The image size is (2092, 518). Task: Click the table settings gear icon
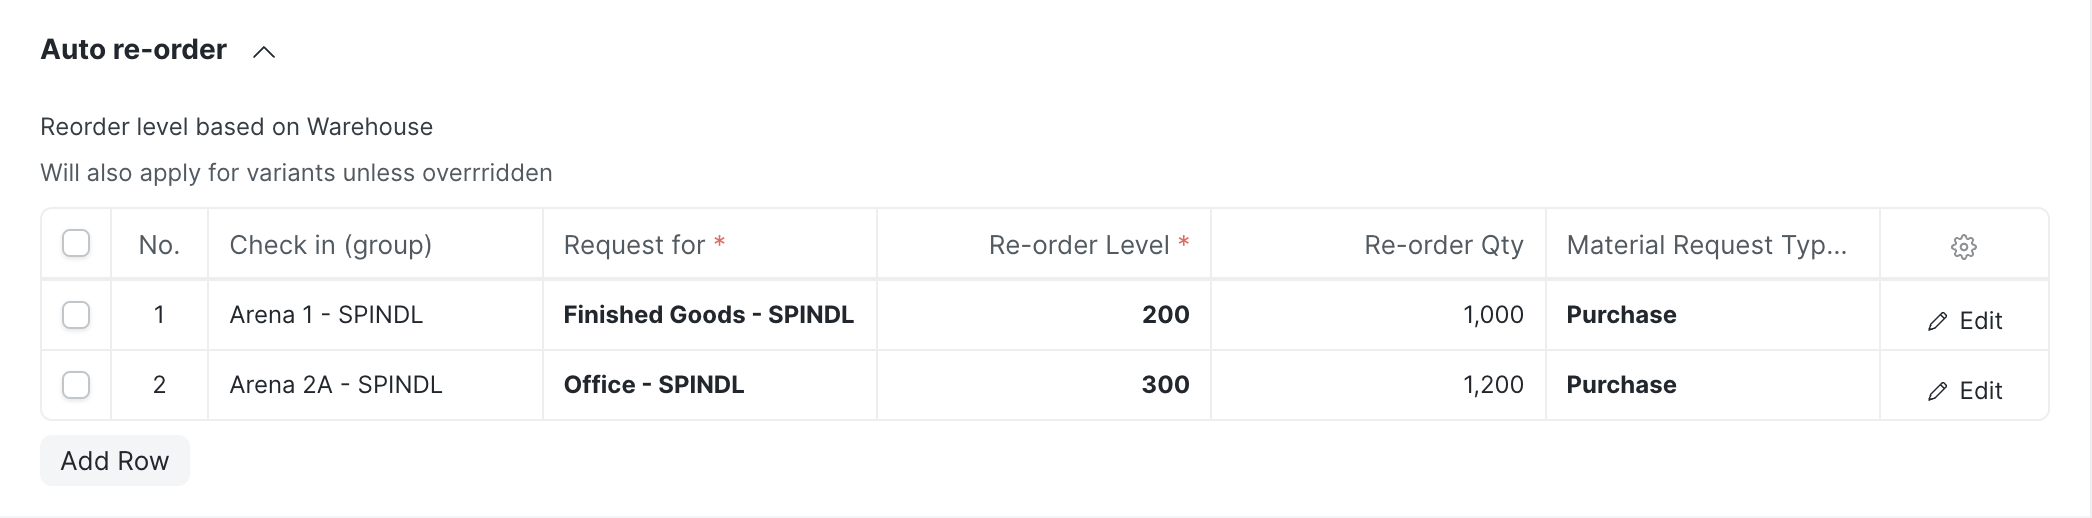(1963, 246)
